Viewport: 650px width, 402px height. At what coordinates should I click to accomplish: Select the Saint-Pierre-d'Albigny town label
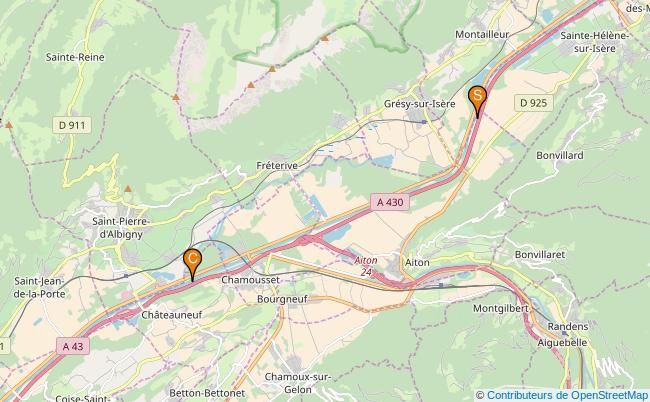pyautogui.click(x=121, y=228)
